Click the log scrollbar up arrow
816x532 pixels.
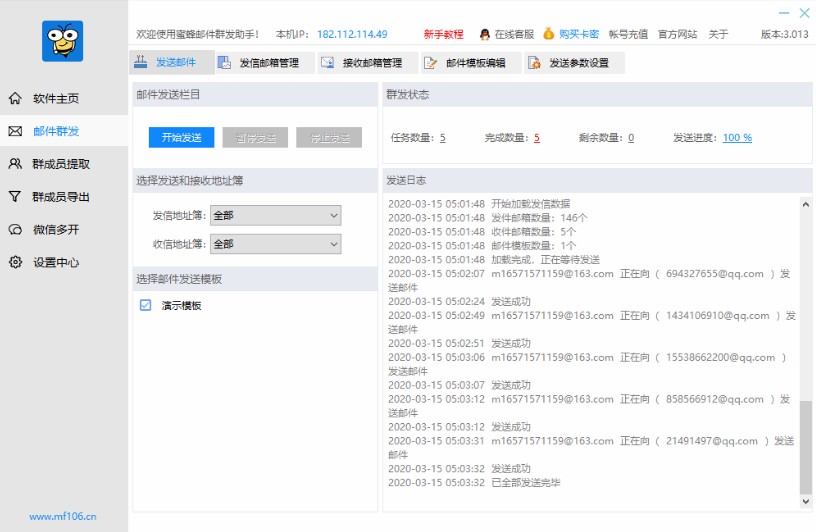click(806, 205)
